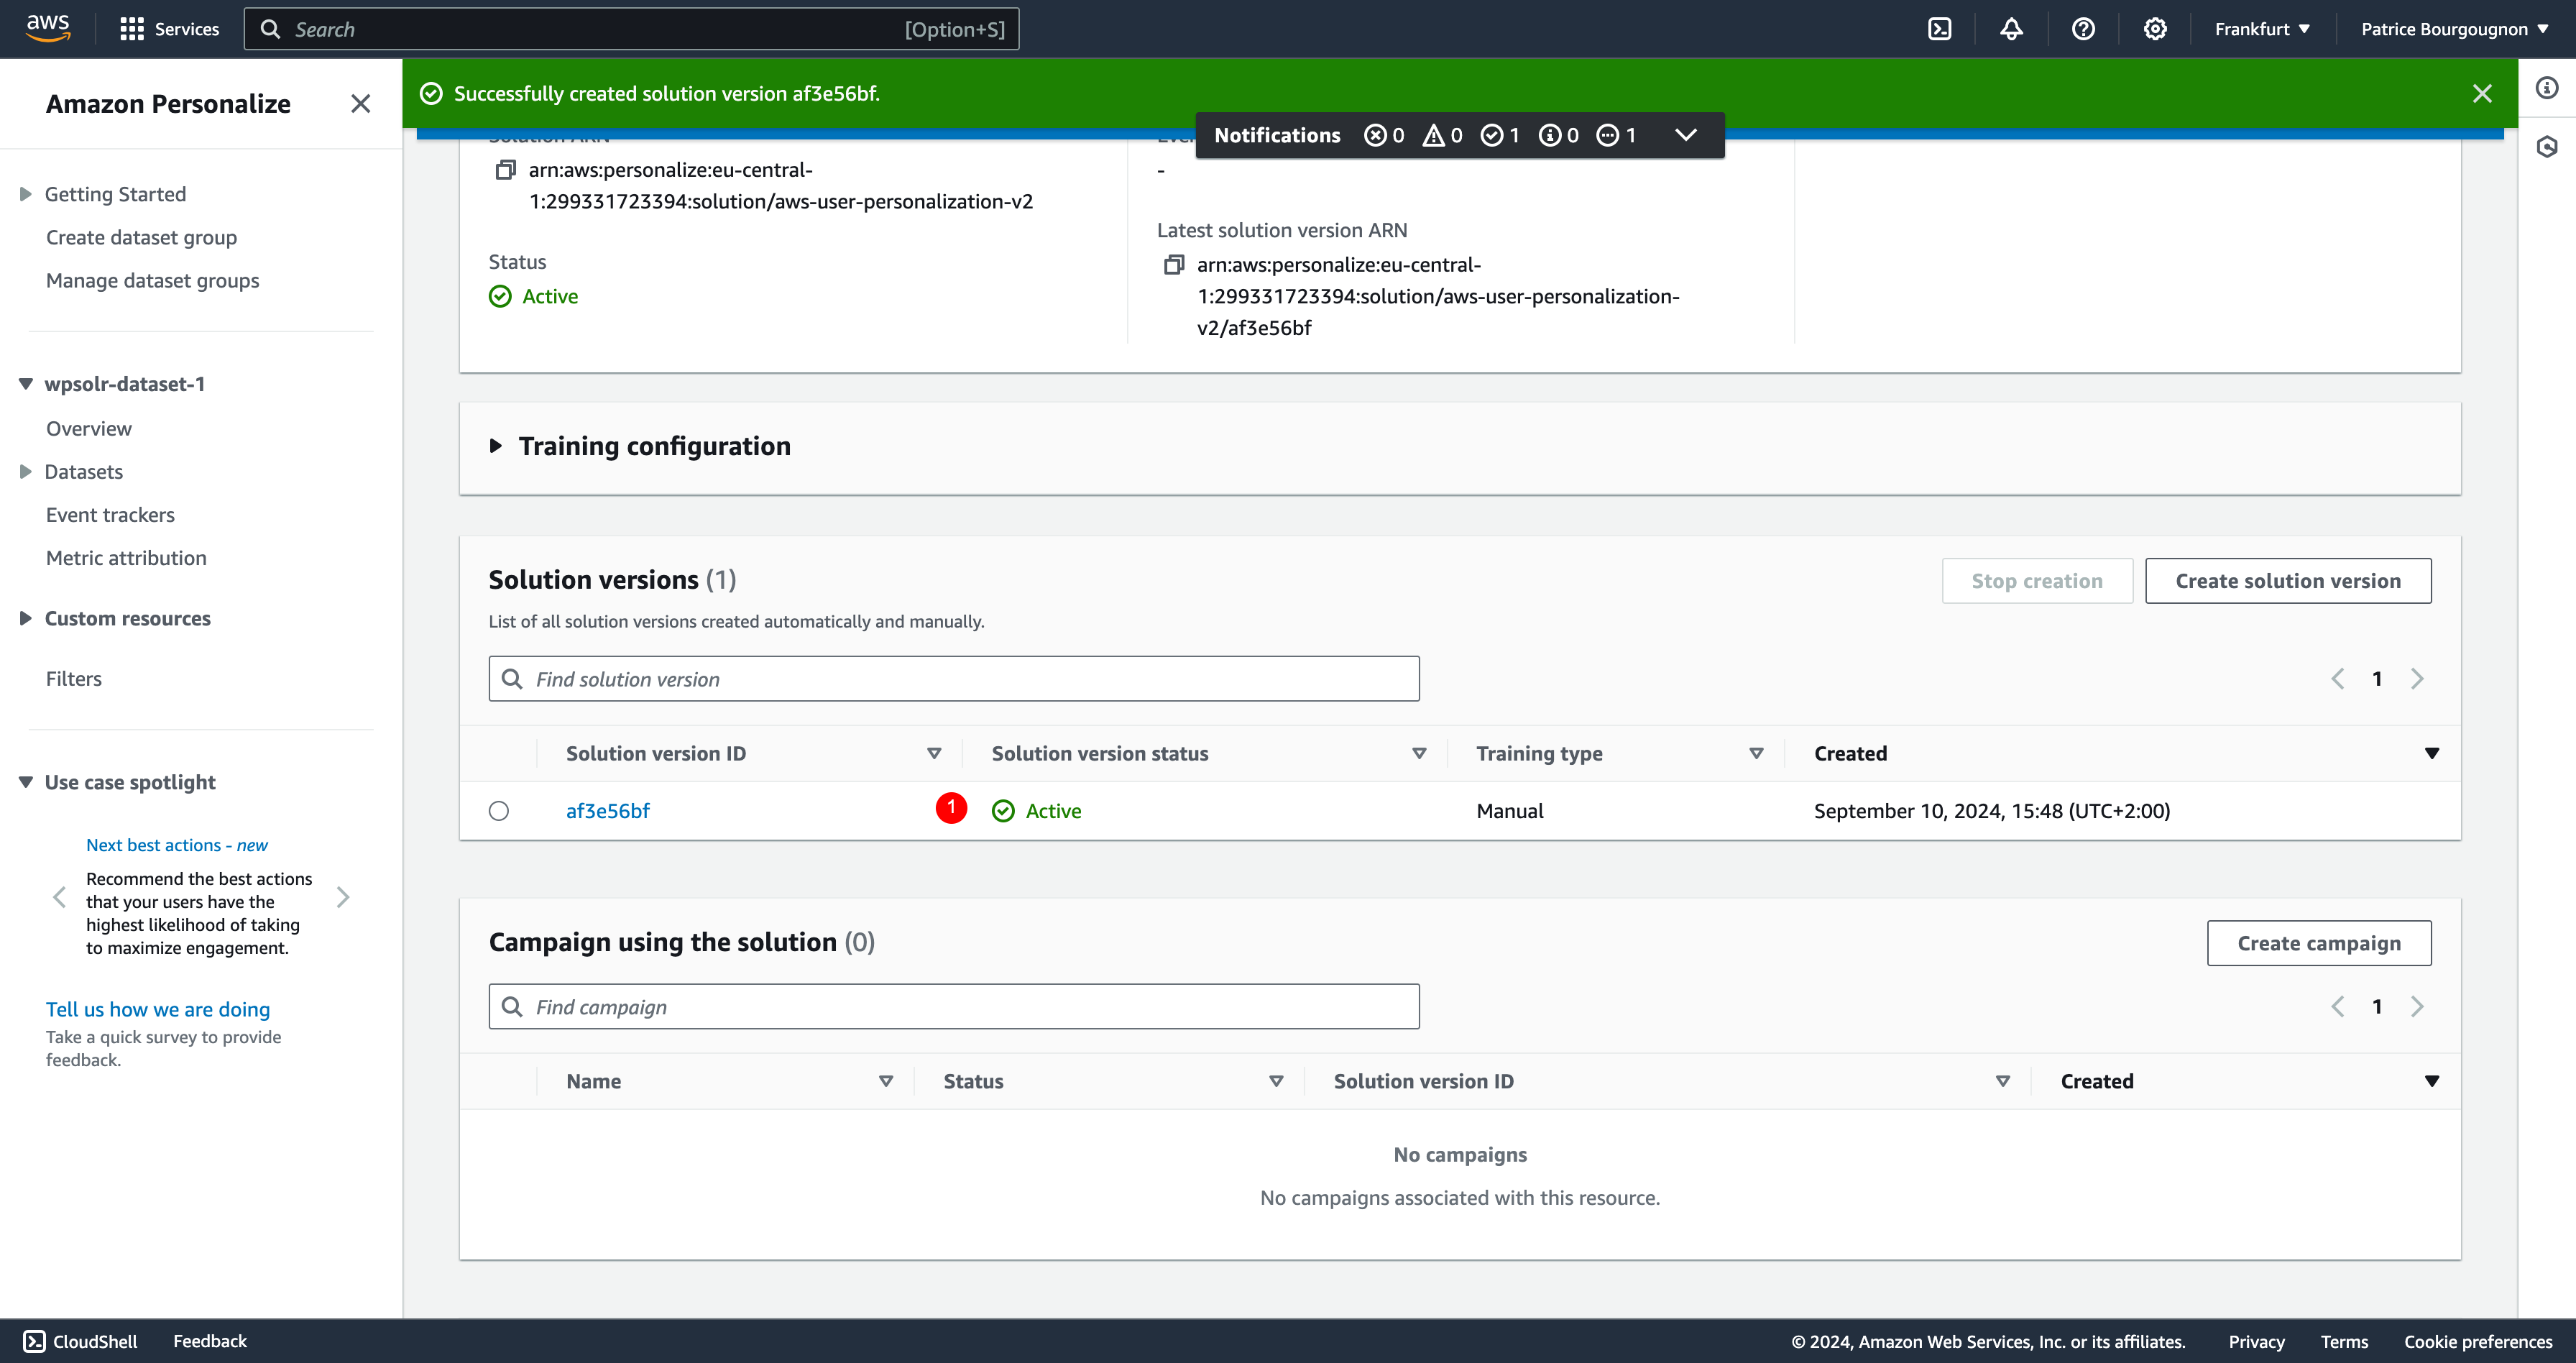Open Cookie preferences in footer
The width and height of the screenshot is (2576, 1363).
[2478, 1342]
